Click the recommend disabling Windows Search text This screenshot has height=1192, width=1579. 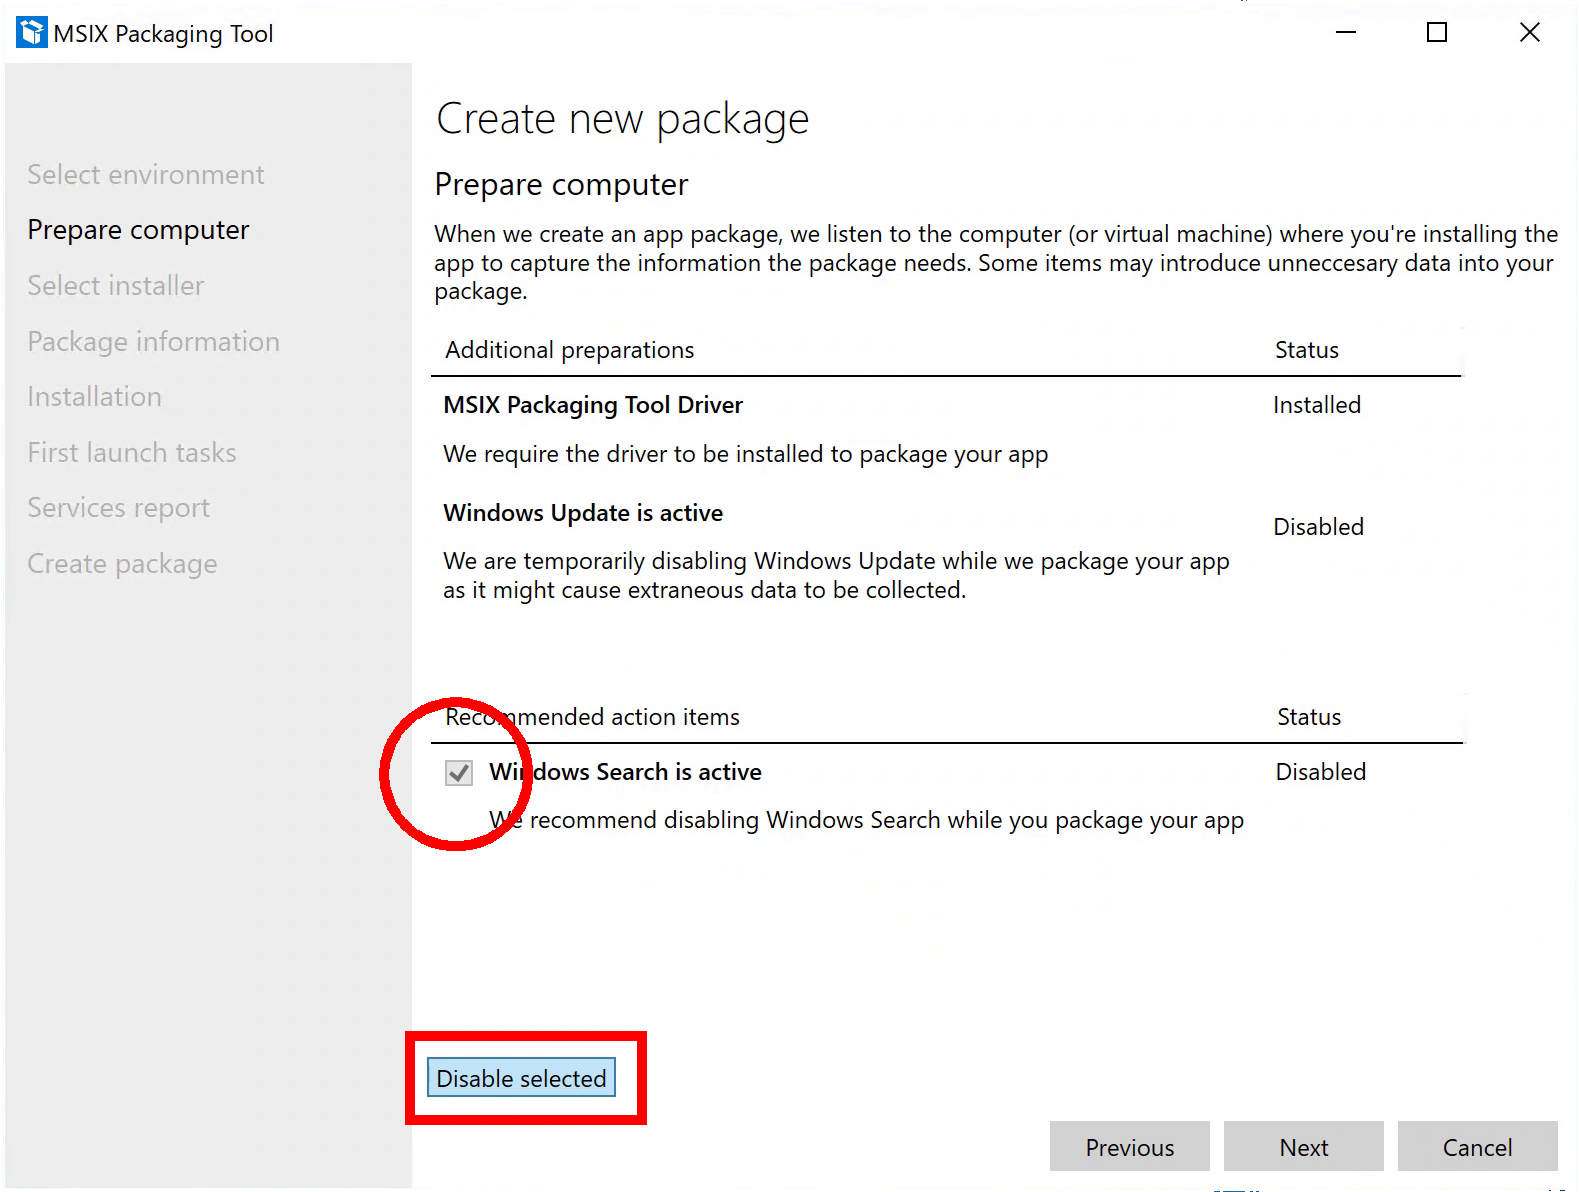click(x=866, y=820)
